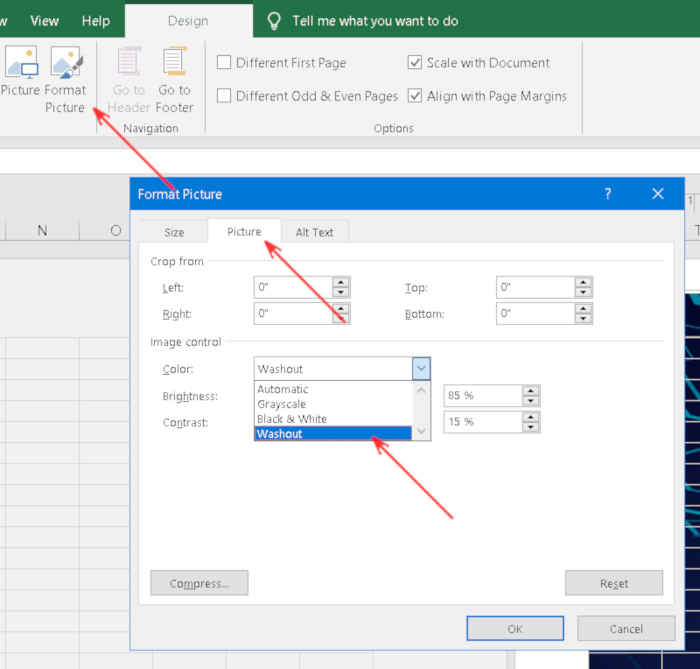
Task: Click the Compress button
Action: click(199, 583)
